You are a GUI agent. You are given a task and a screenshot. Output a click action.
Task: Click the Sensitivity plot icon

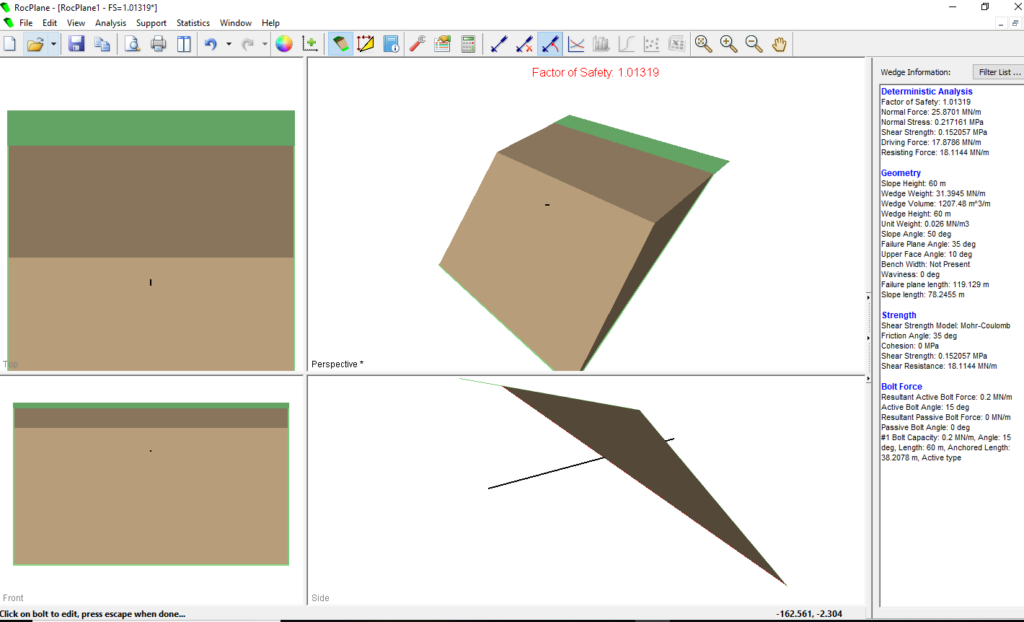(576, 44)
